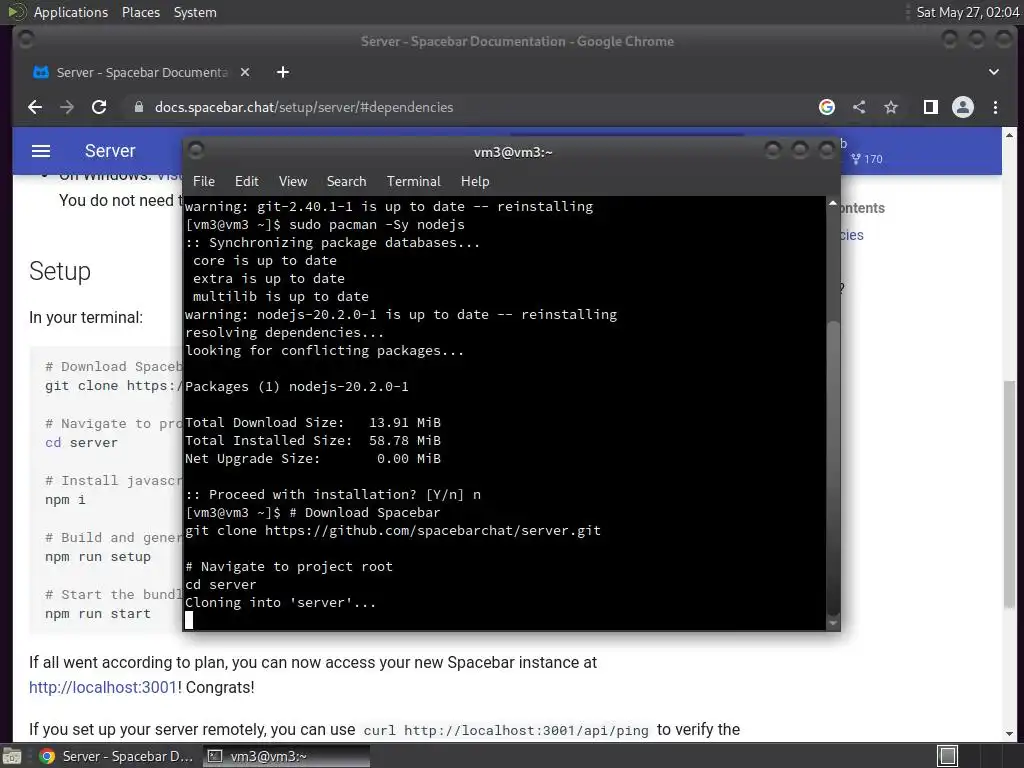Select the Spacebar Documentation tab
This screenshot has width=1024, height=768.
(142, 72)
